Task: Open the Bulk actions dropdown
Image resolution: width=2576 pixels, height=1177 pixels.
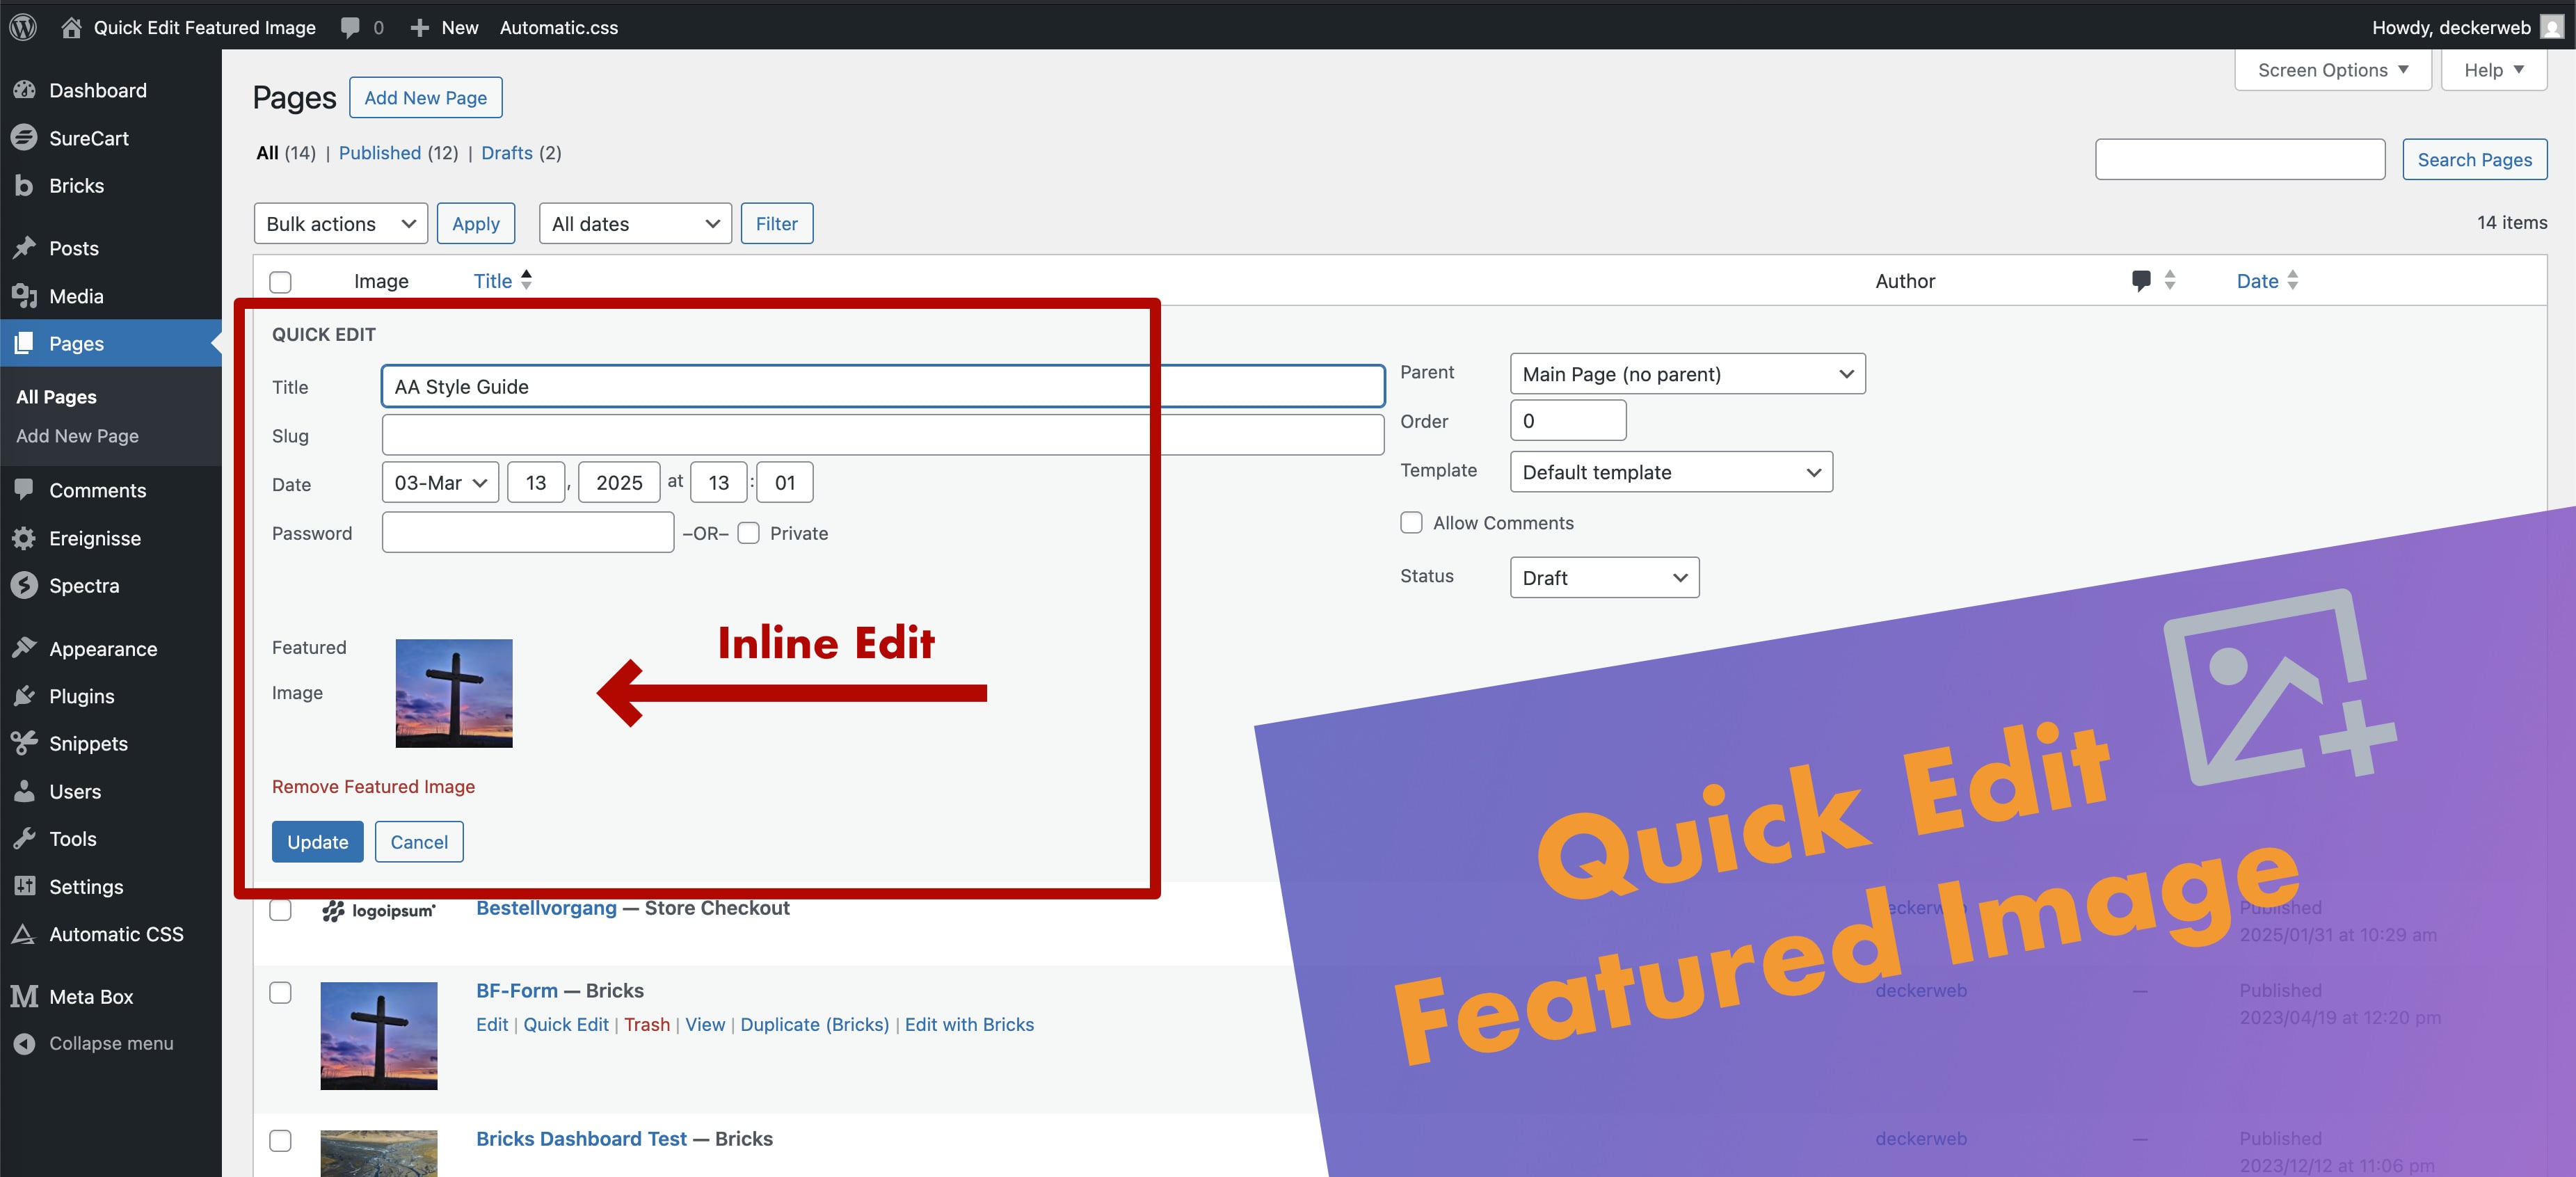Action: click(340, 223)
